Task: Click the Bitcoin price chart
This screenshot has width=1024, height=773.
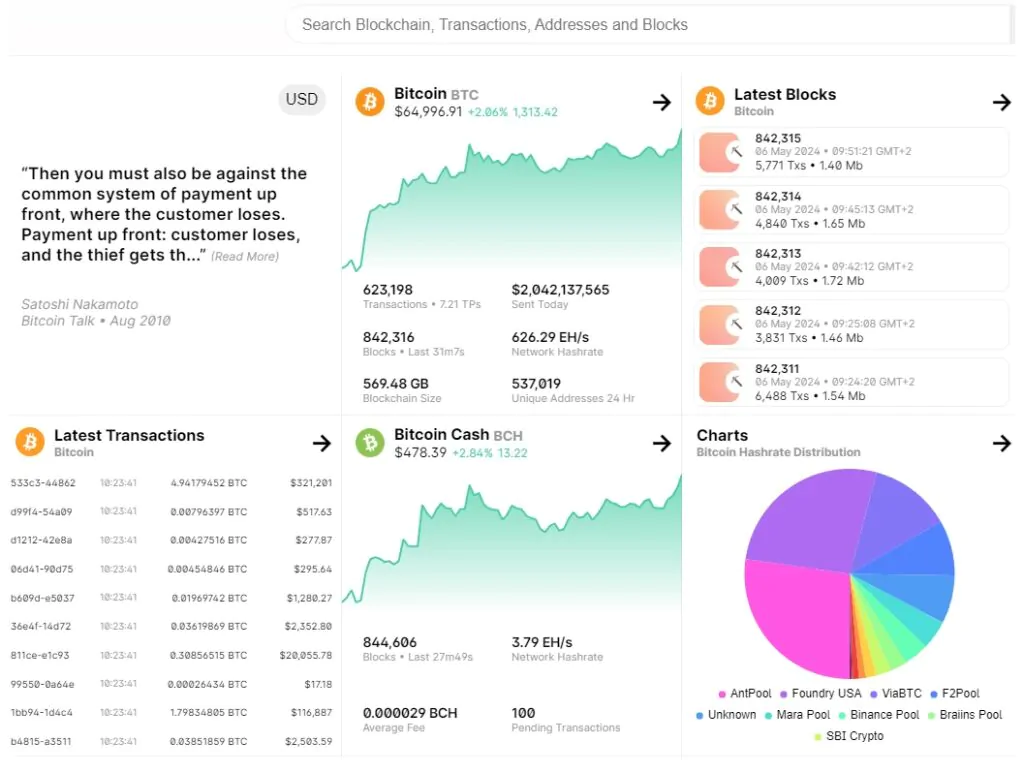Action: pyautogui.click(x=512, y=200)
